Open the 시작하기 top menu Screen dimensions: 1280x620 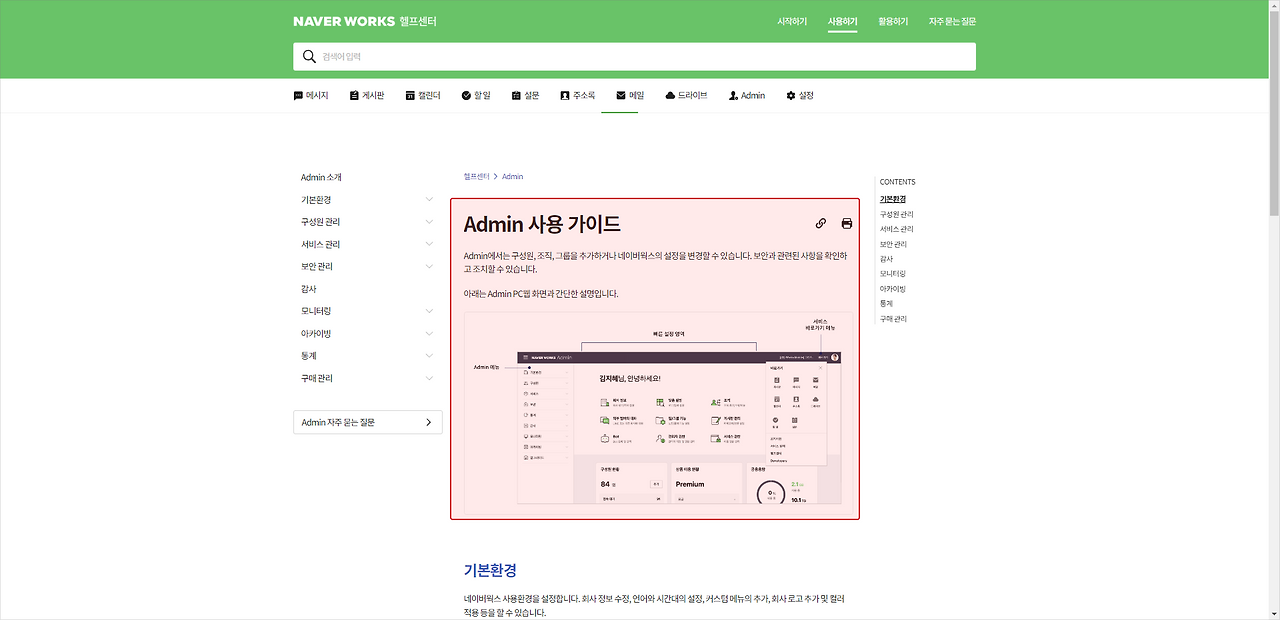(792, 21)
